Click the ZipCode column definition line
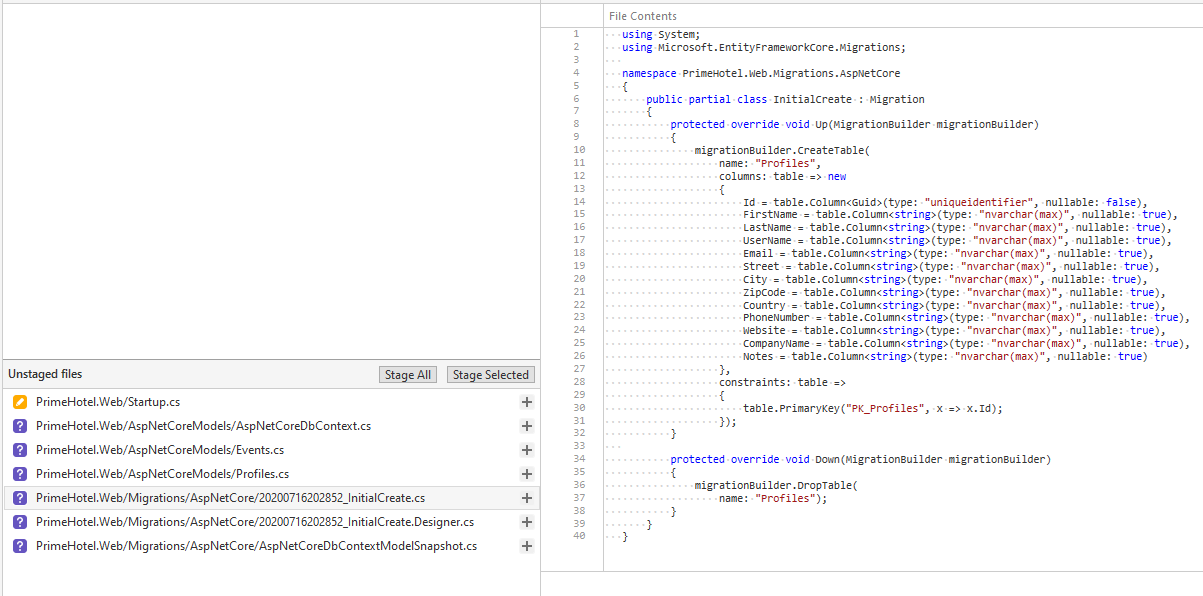 point(953,292)
